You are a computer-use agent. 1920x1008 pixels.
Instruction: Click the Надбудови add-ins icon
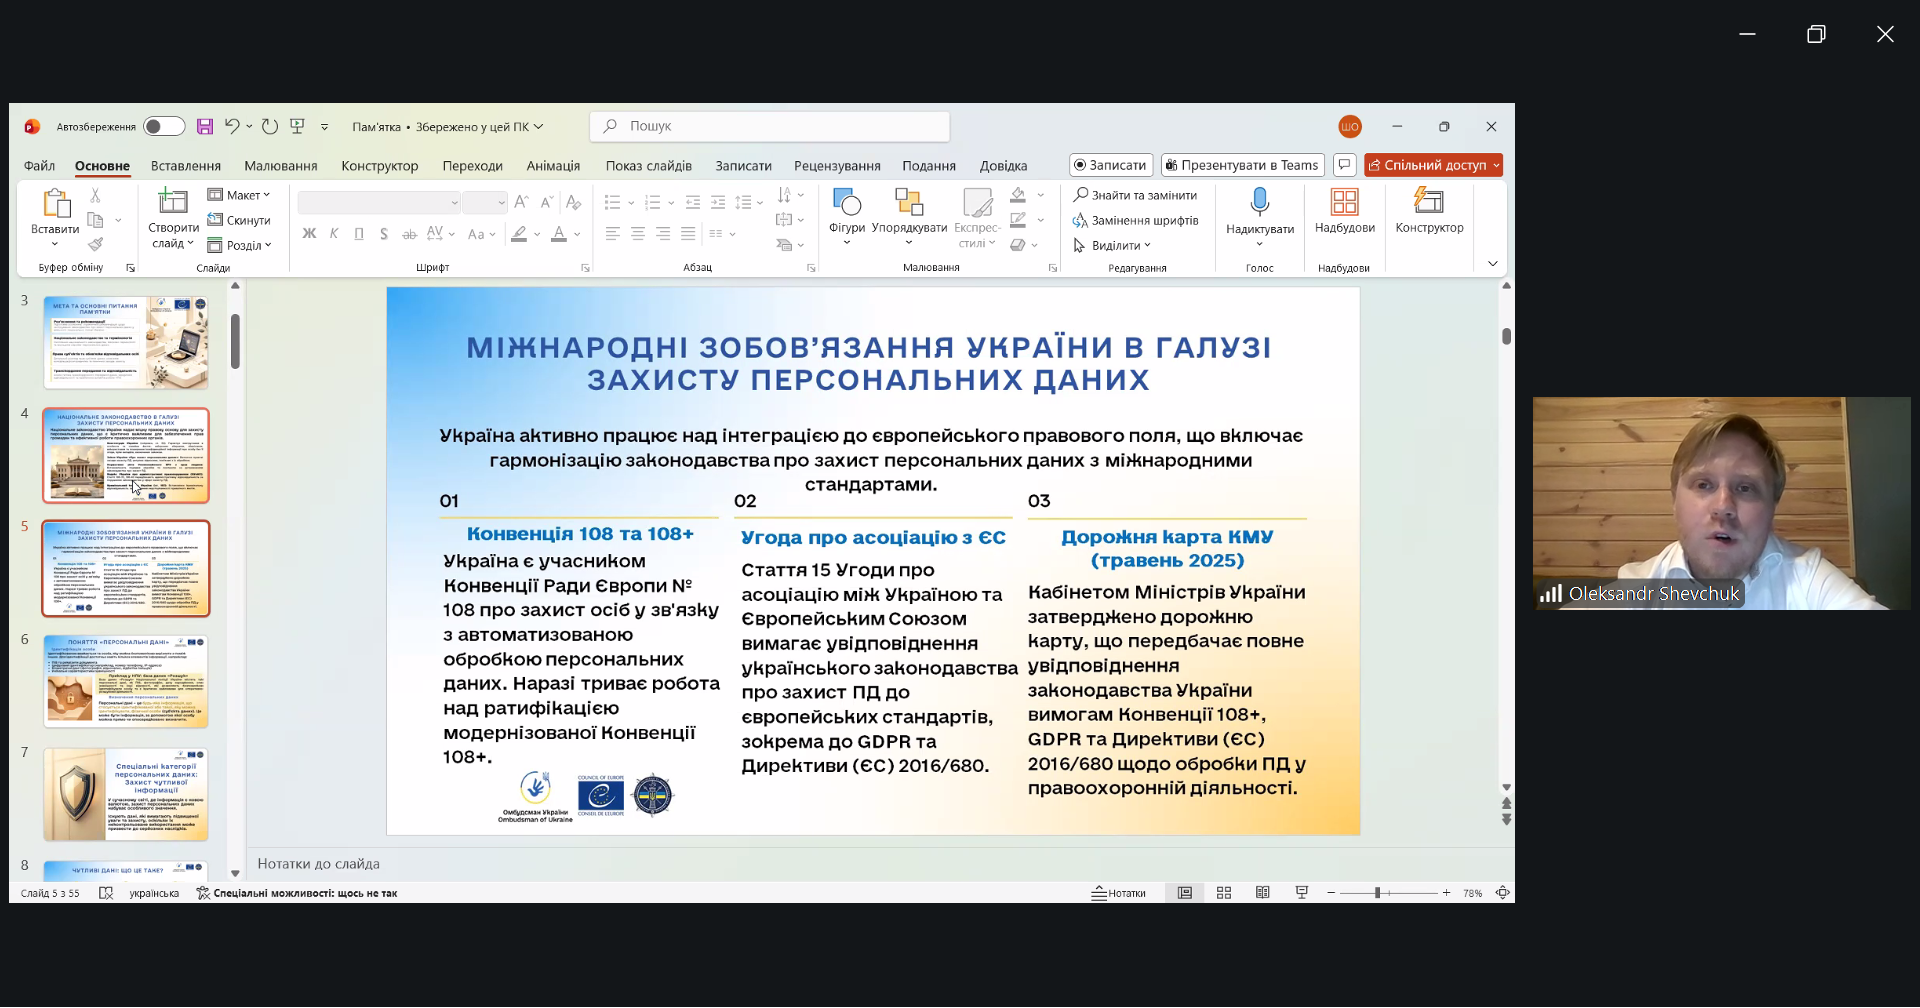(x=1345, y=203)
